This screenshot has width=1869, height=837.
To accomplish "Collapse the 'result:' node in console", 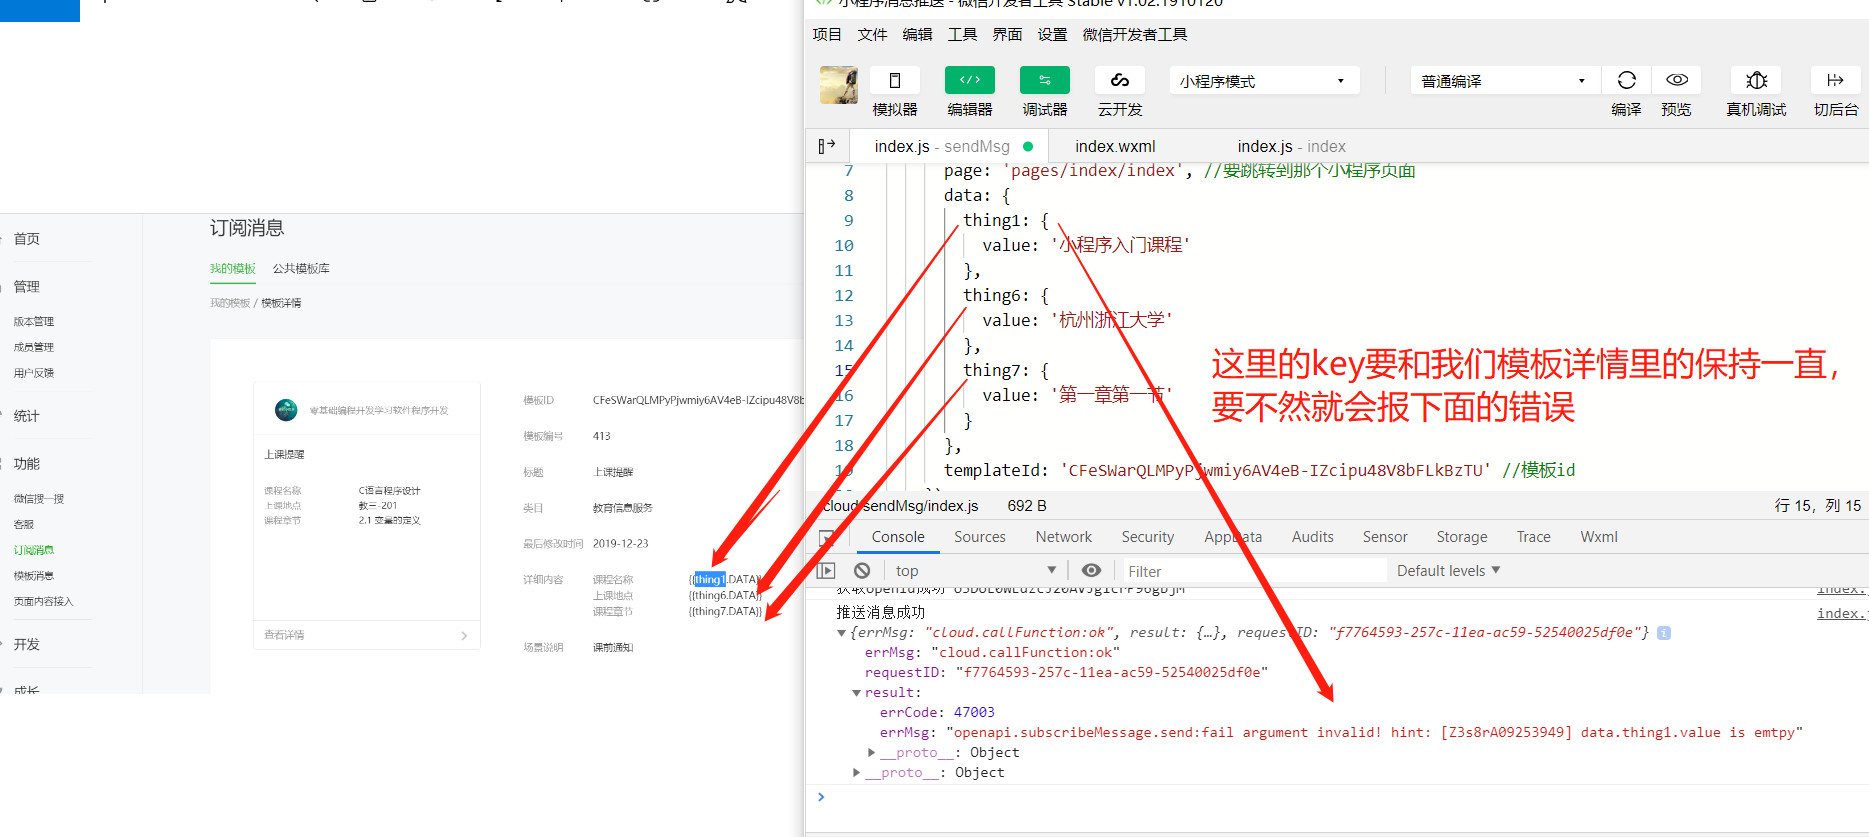I will 857,693.
